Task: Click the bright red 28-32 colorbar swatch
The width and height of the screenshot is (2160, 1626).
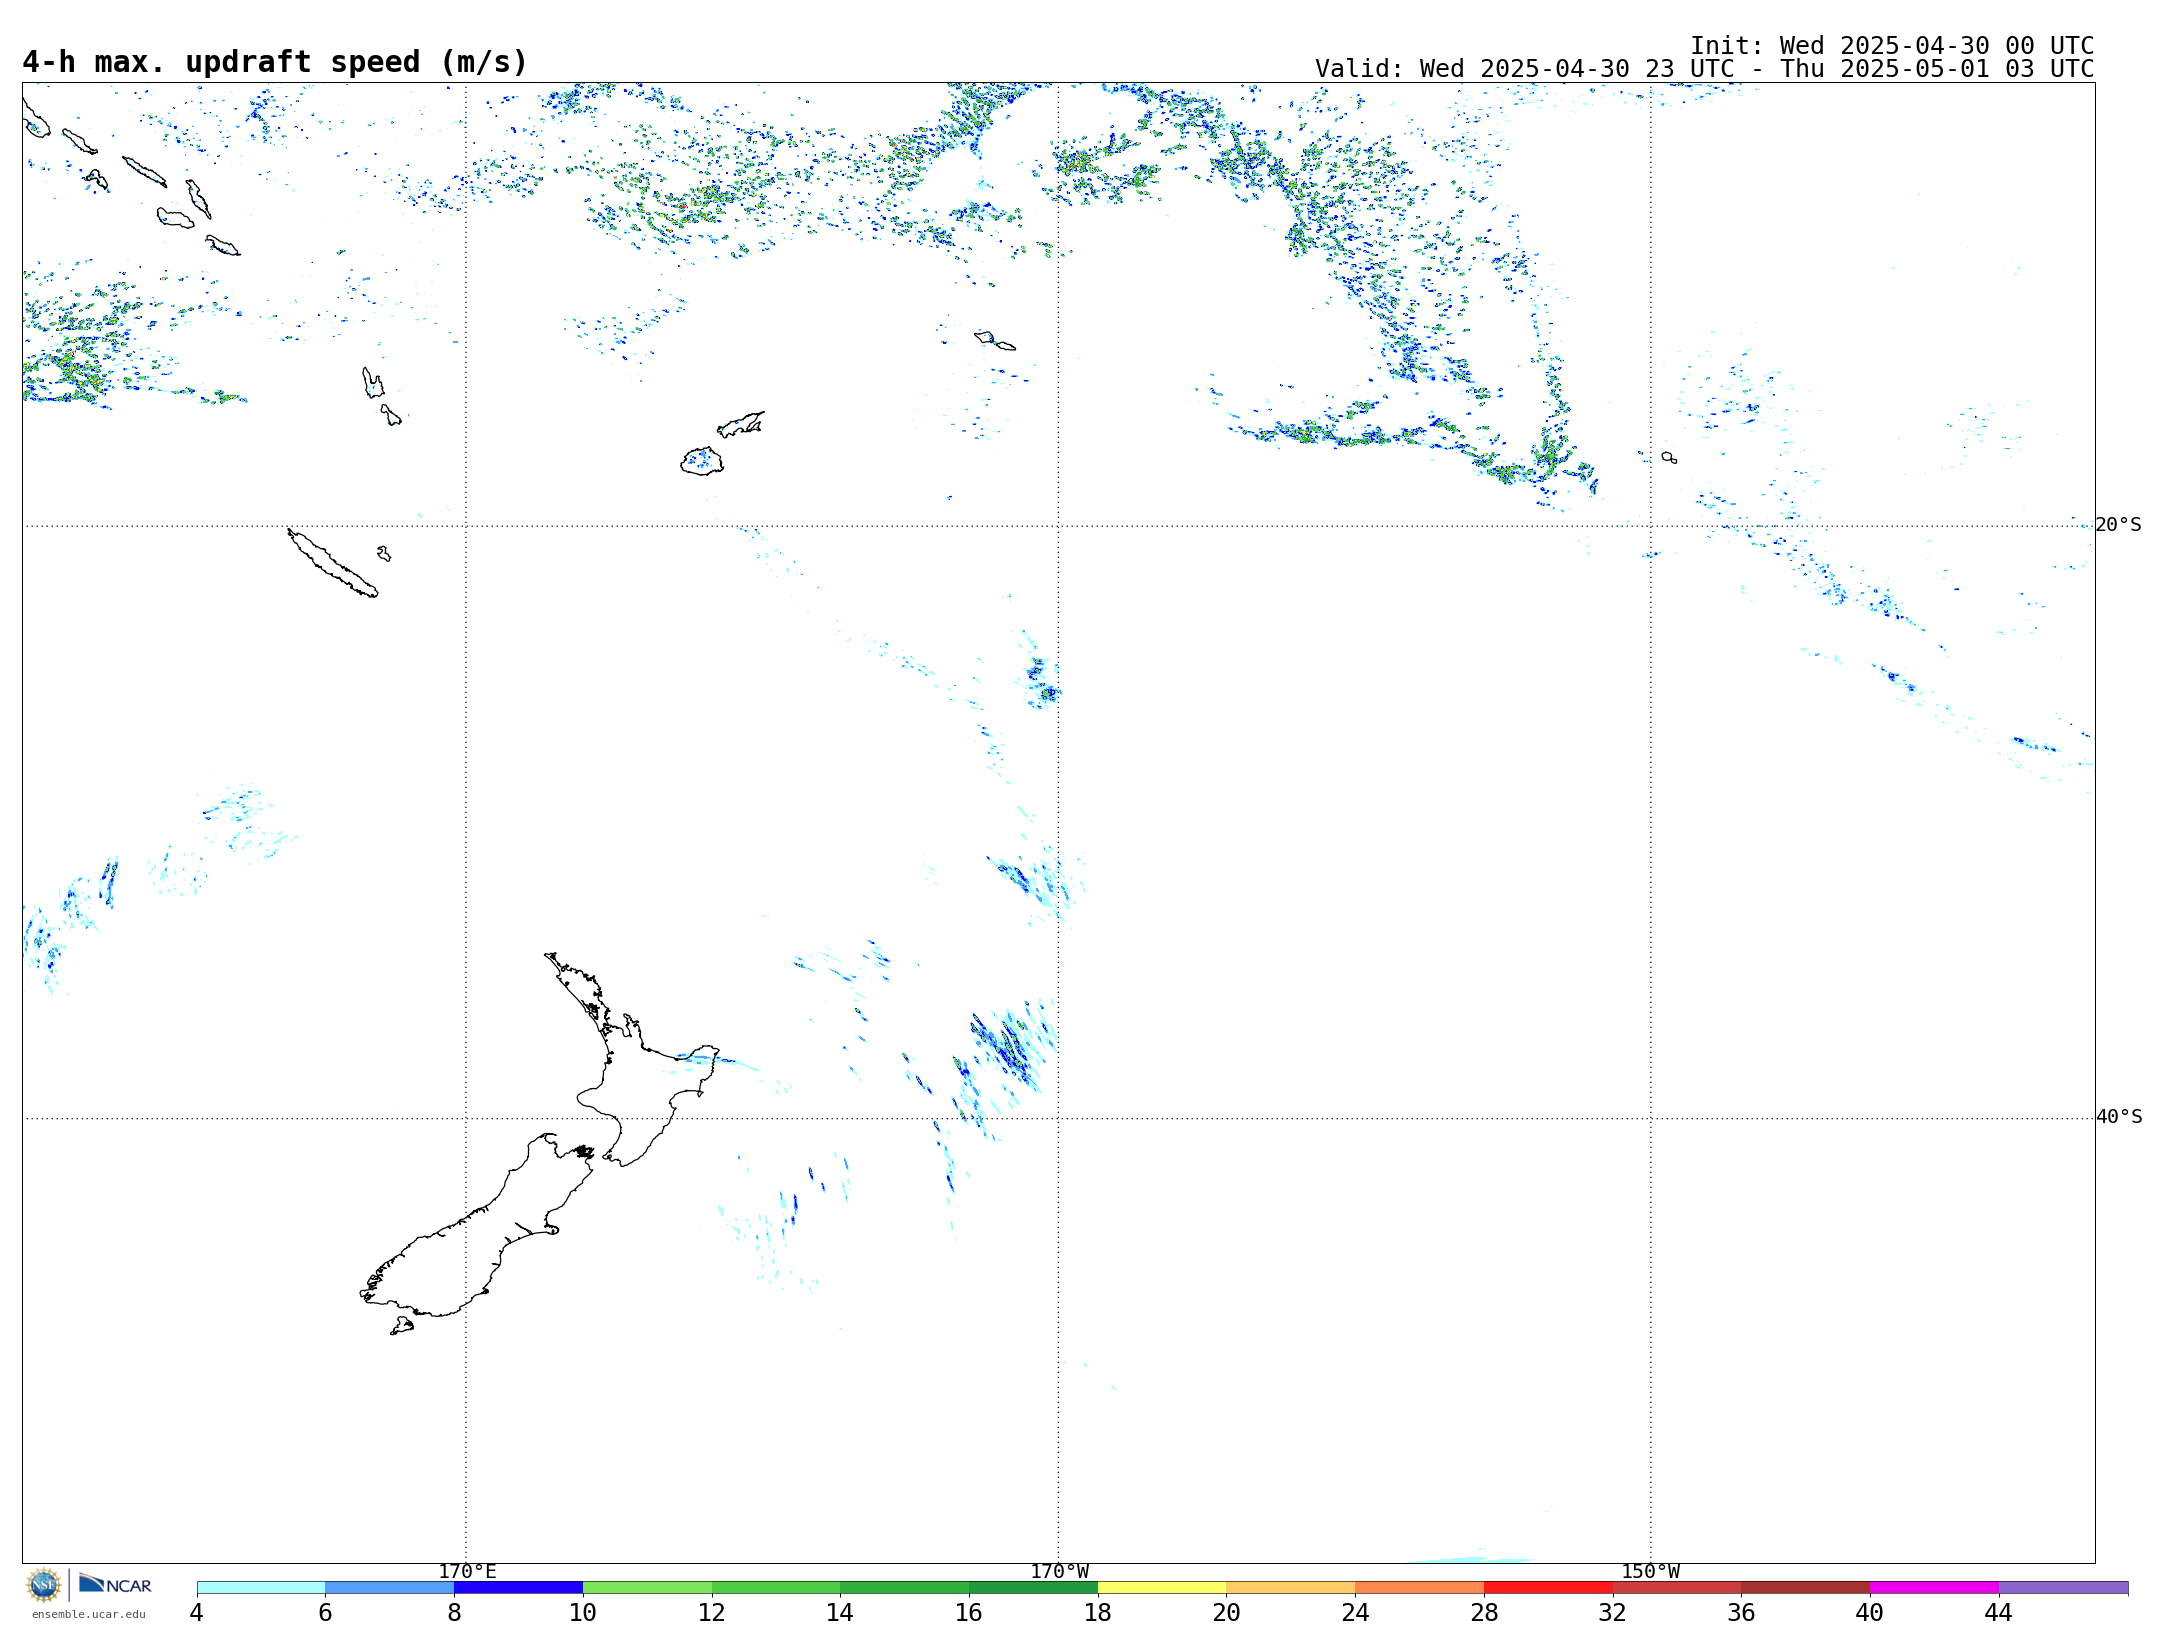Action: [x=1548, y=1588]
